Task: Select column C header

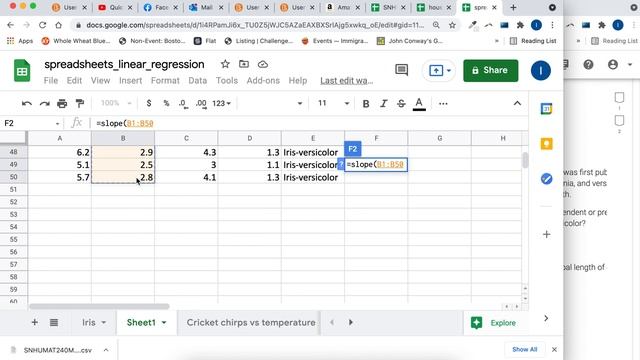Action: 186,138
